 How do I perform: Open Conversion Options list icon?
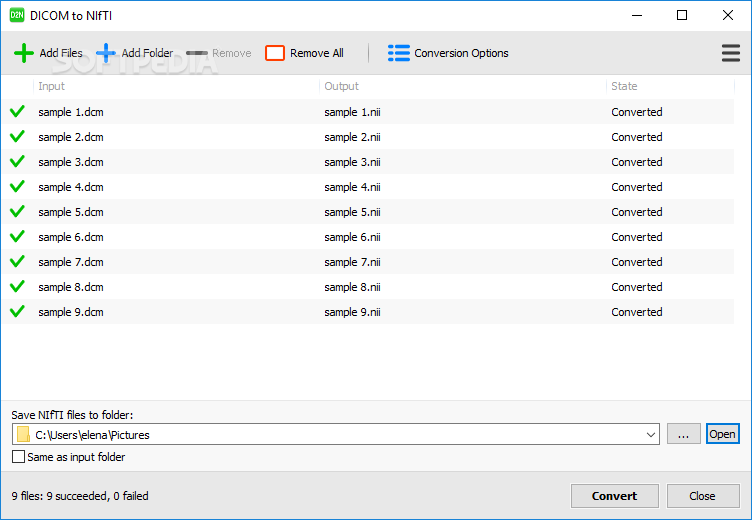(399, 53)
